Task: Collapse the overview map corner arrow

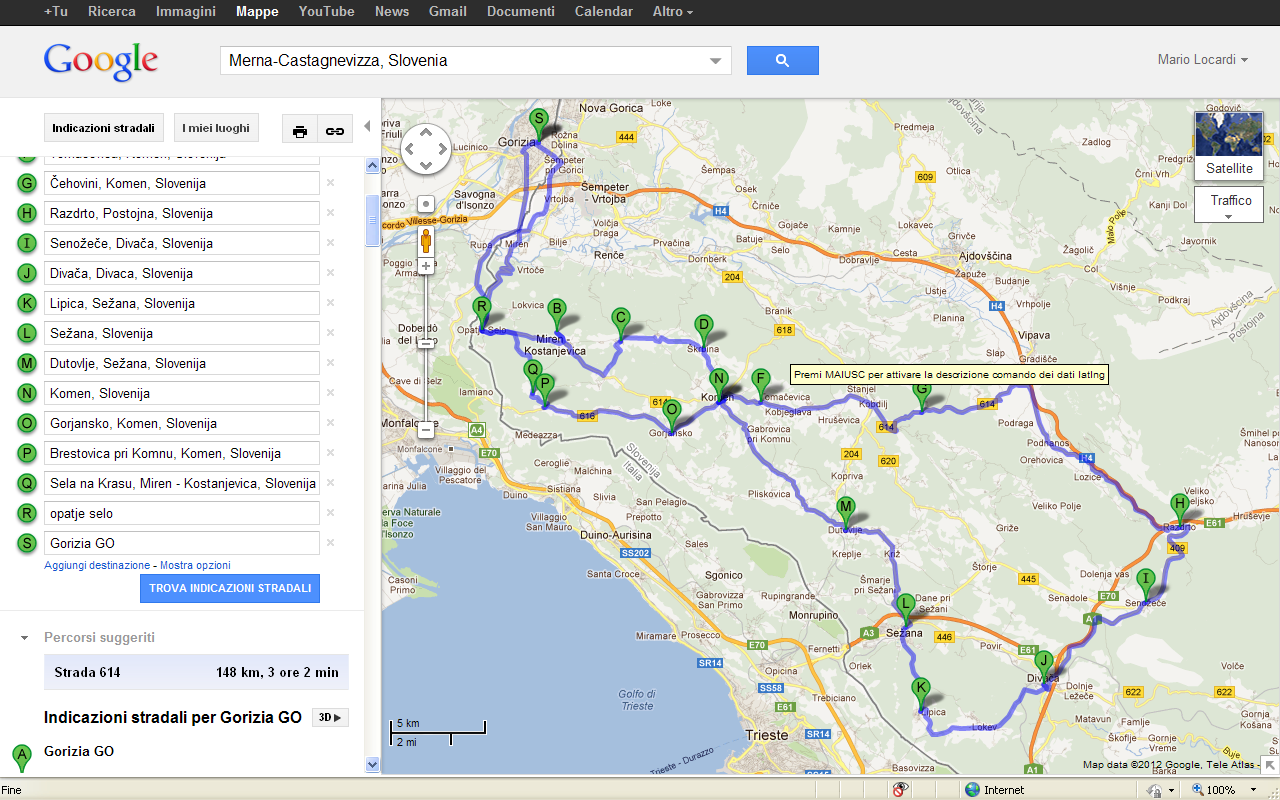Action: coord(1269,766)
